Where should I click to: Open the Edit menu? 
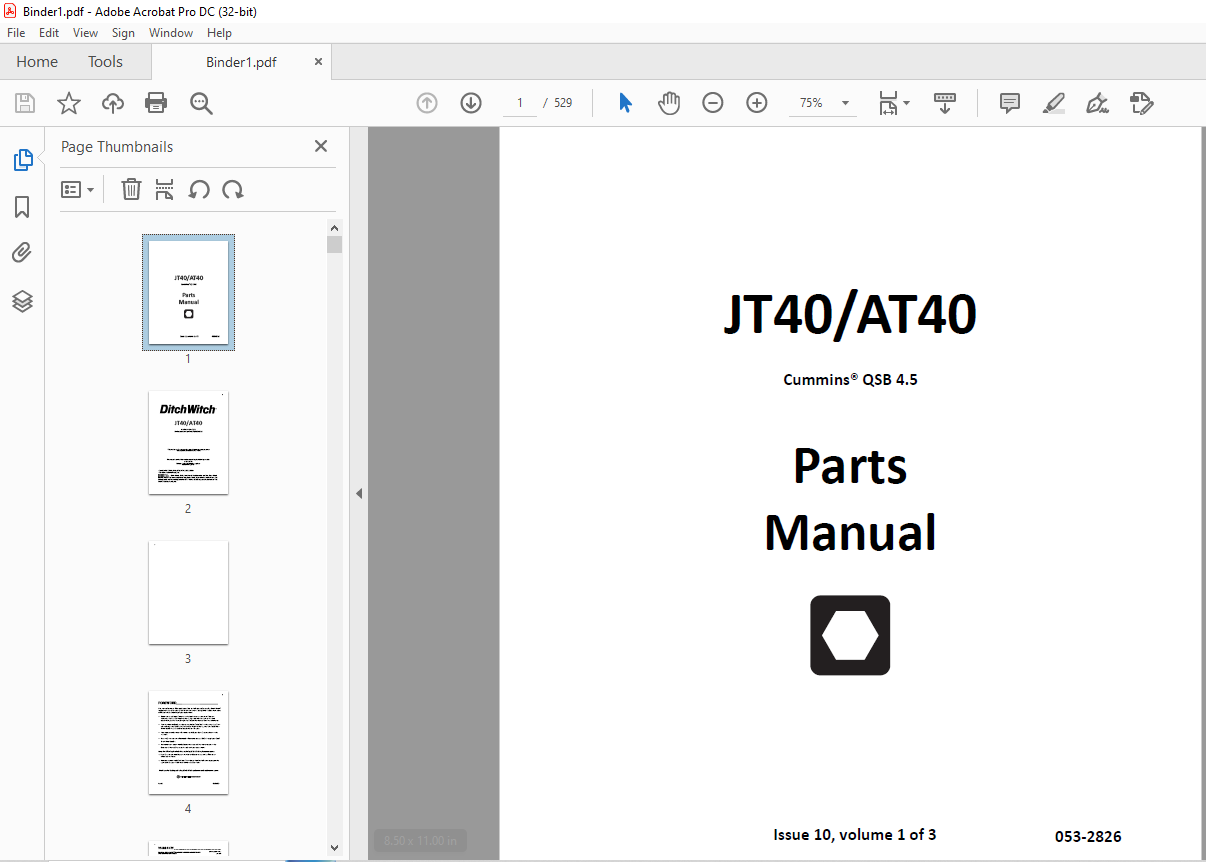tap(49, 33)
